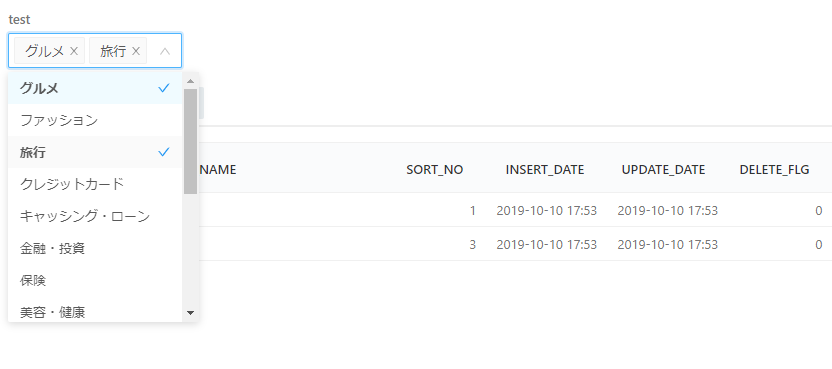The image size is (832, 369).
Task: Remove the グルメ tag with its x icon
Action: click(x=74, y=51)
